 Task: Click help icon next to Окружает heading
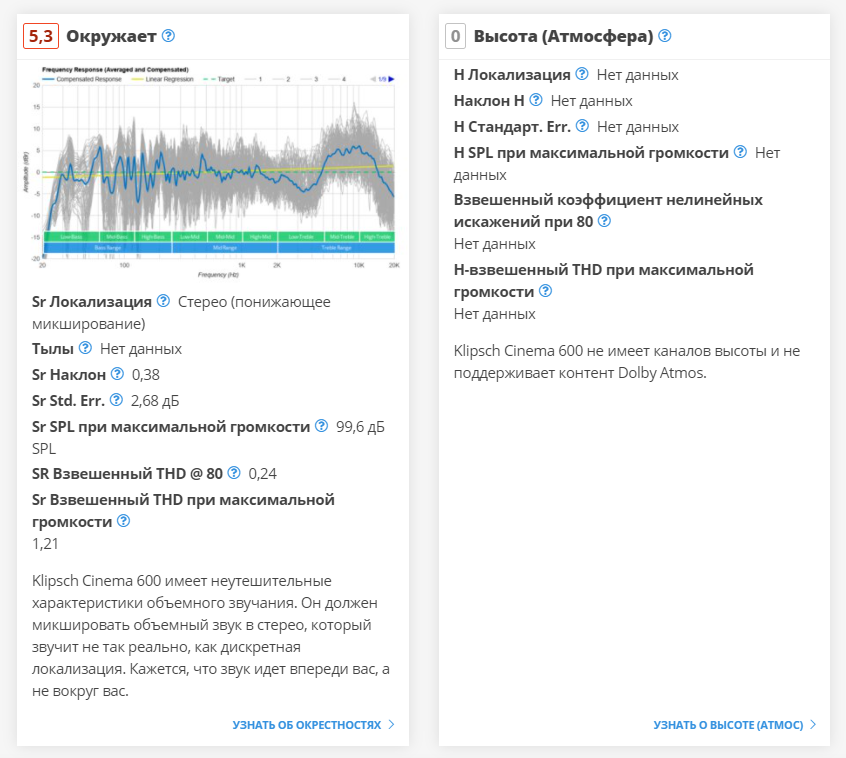[x=168, y=36]
